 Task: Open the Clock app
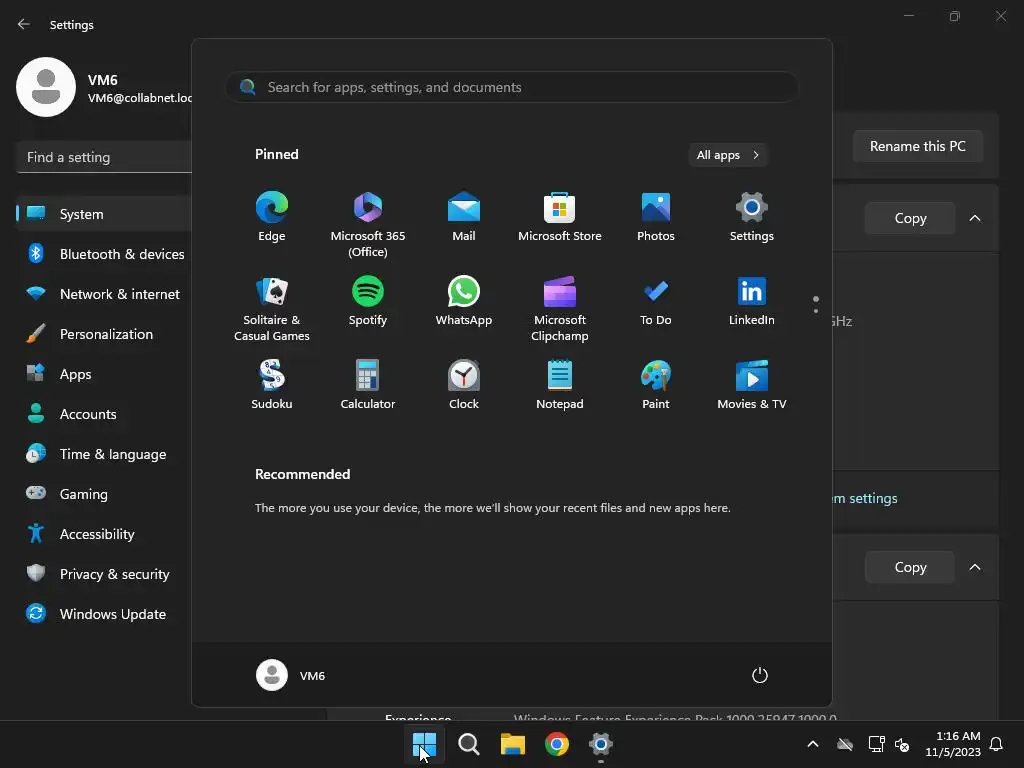(464, 385)
